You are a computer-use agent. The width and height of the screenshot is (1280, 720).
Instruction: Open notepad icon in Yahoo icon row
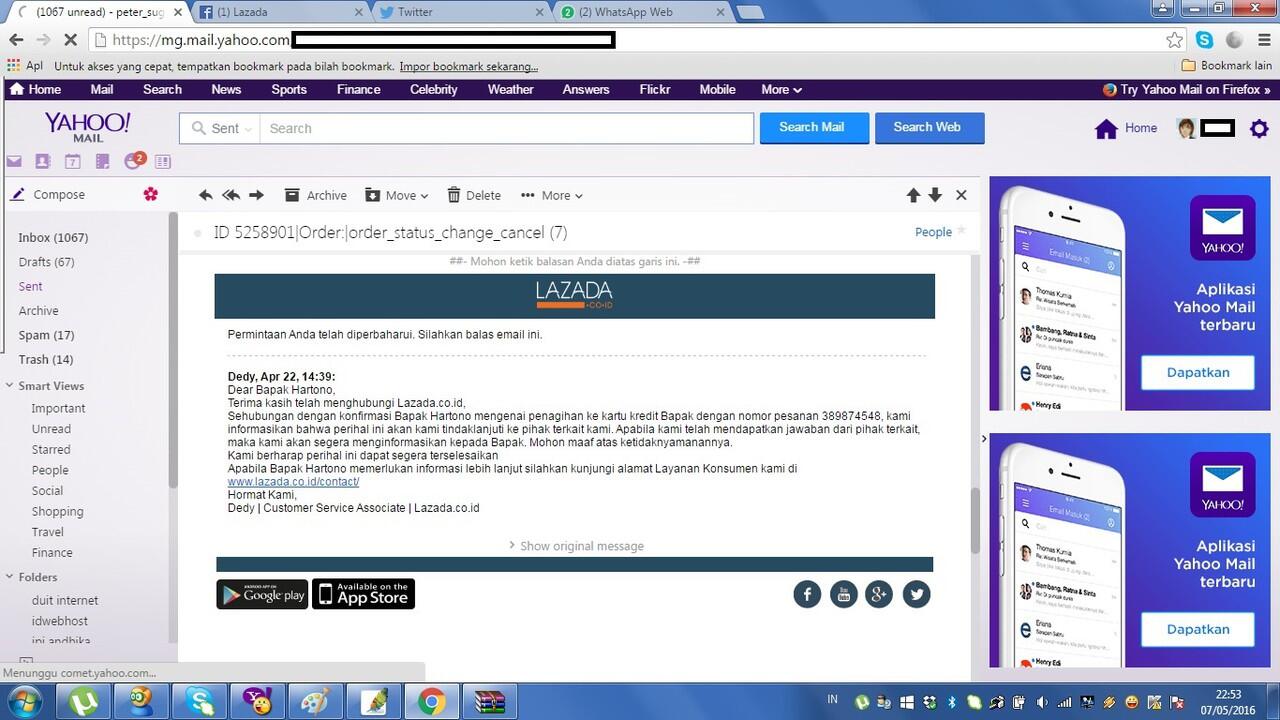tap(102, 161)
